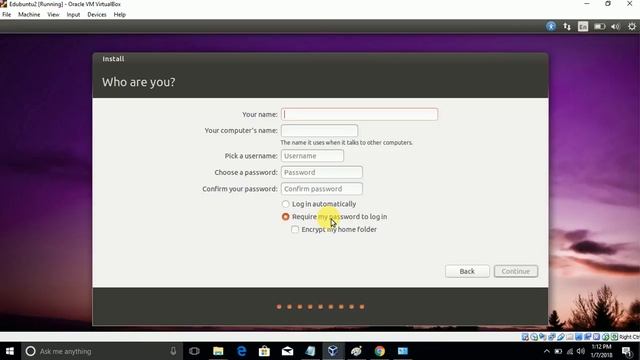Click the Continue button in installer
This screenshot has height=360, width=640.
[516, 271]
